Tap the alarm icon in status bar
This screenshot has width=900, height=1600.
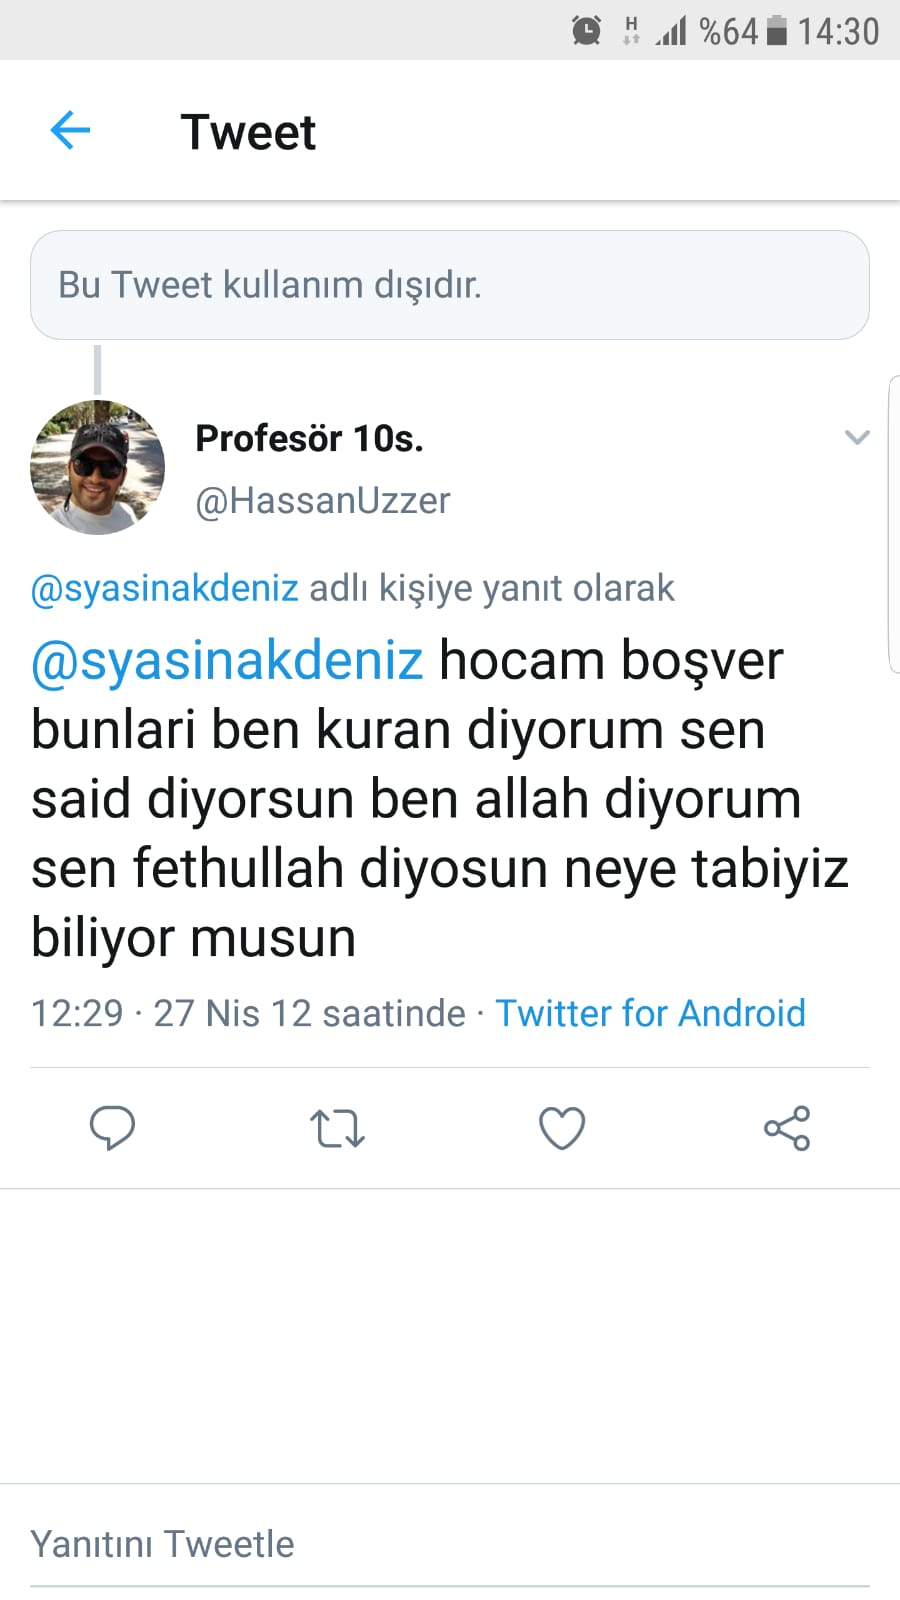(x=587, y=30)
